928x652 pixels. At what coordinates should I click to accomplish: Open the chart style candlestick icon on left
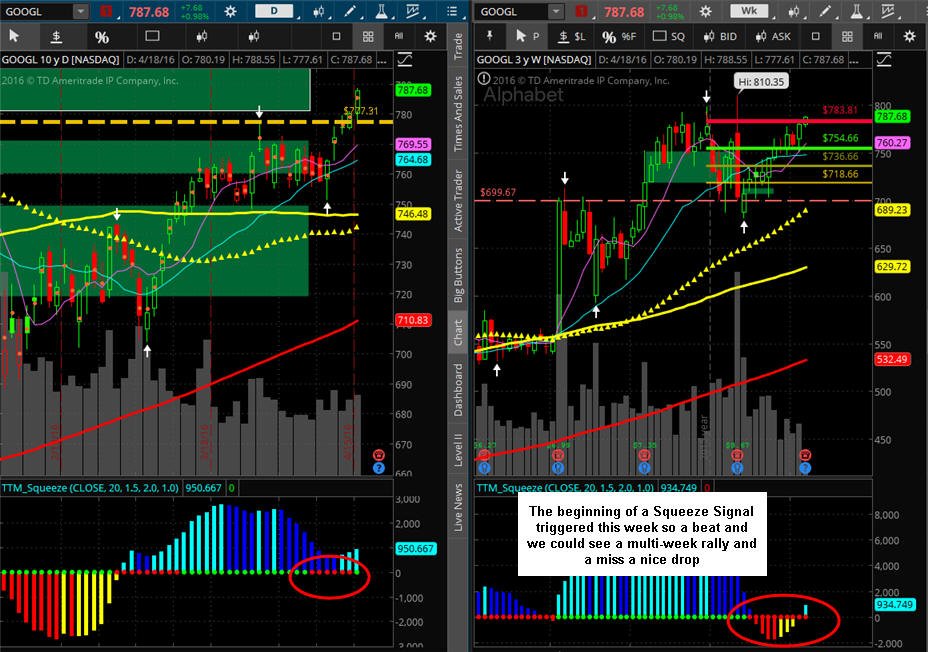pos(320,11)
